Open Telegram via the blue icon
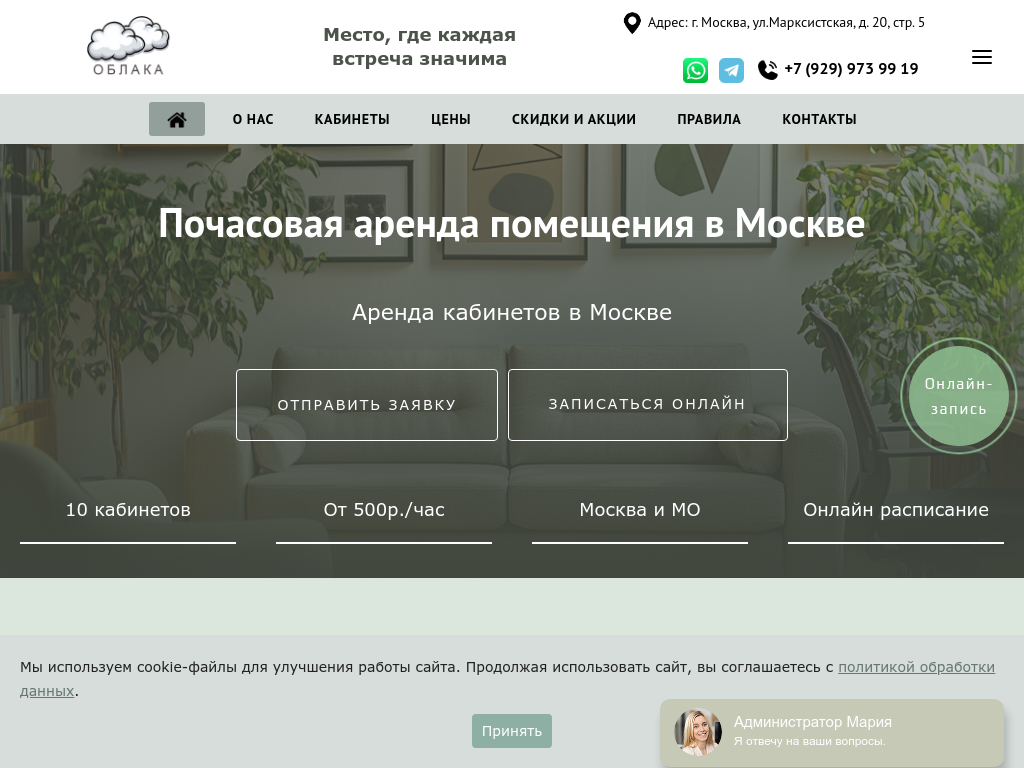 click(731, 70)
